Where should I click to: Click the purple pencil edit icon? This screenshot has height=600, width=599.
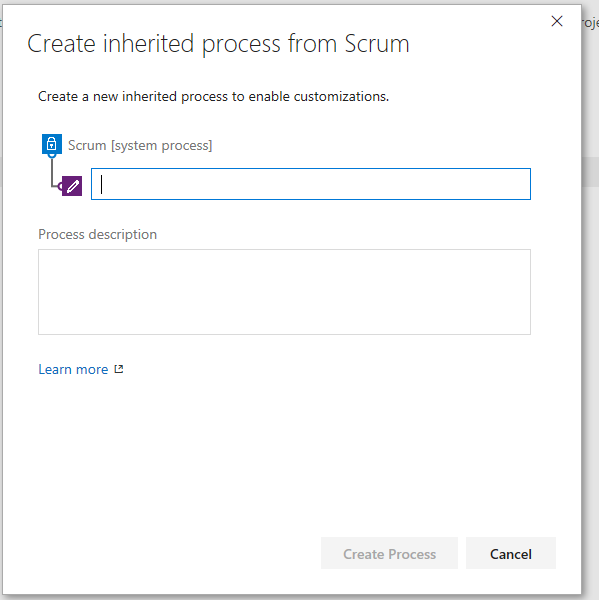point(72,186)
